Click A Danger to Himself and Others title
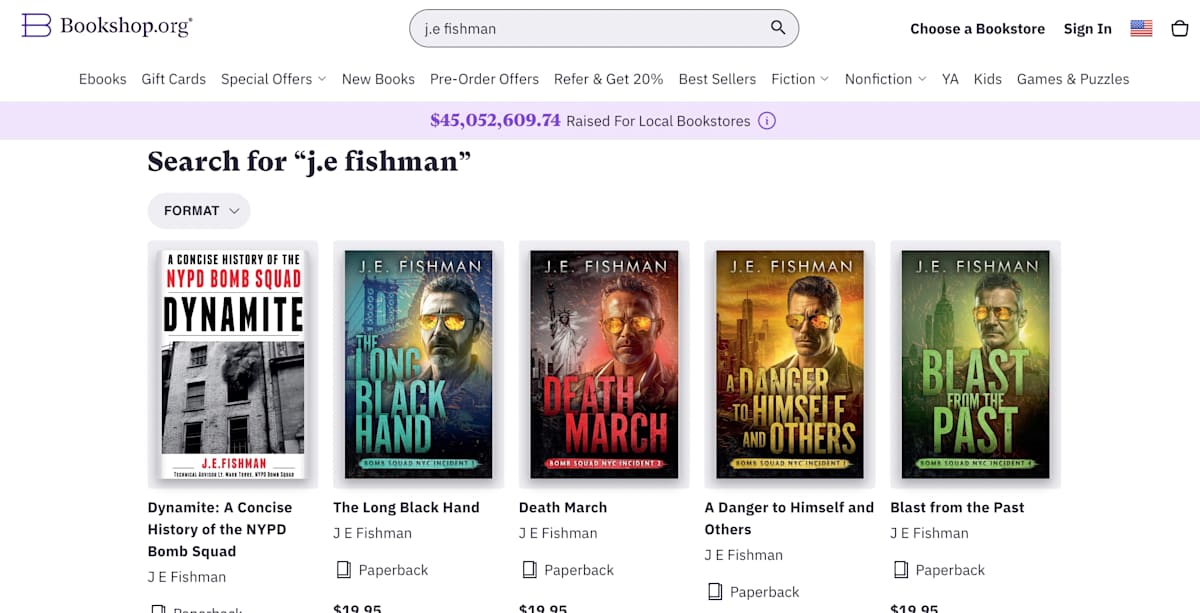The image size is (1200, 613). (789, 518)
